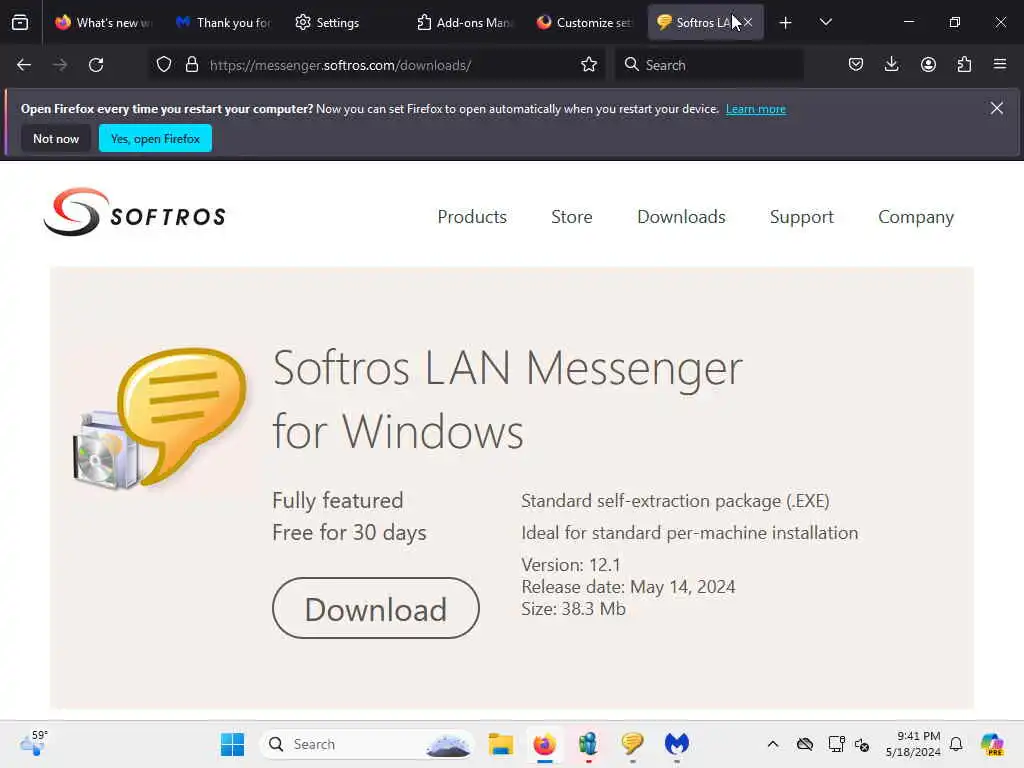Screen dimensions: 1024x768
Task: Open a new tab
Action: pyautogui.click(x=786, y=23)
